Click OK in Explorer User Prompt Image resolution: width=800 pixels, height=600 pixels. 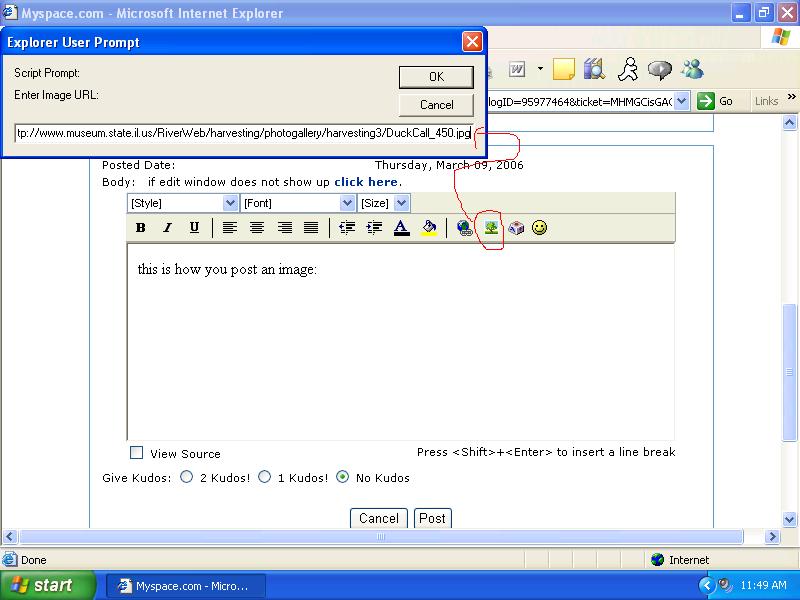click(436, 77)
